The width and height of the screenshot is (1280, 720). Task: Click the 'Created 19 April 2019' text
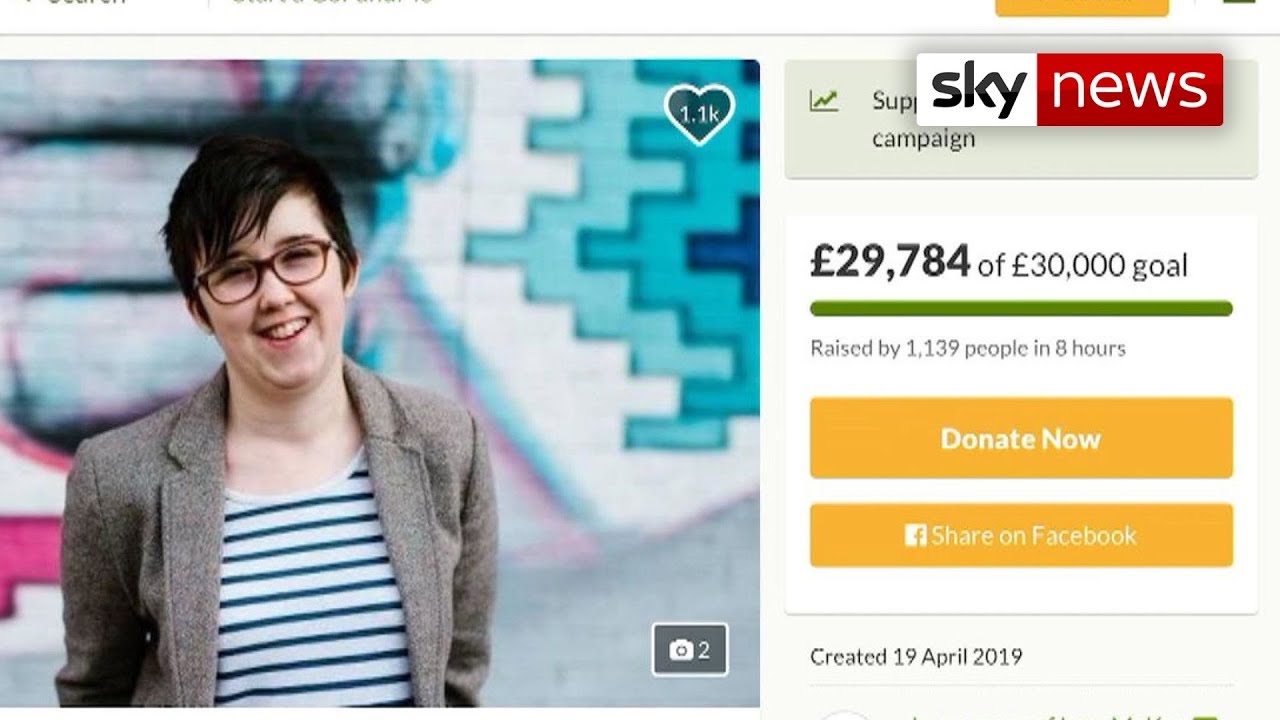(916, 657)
